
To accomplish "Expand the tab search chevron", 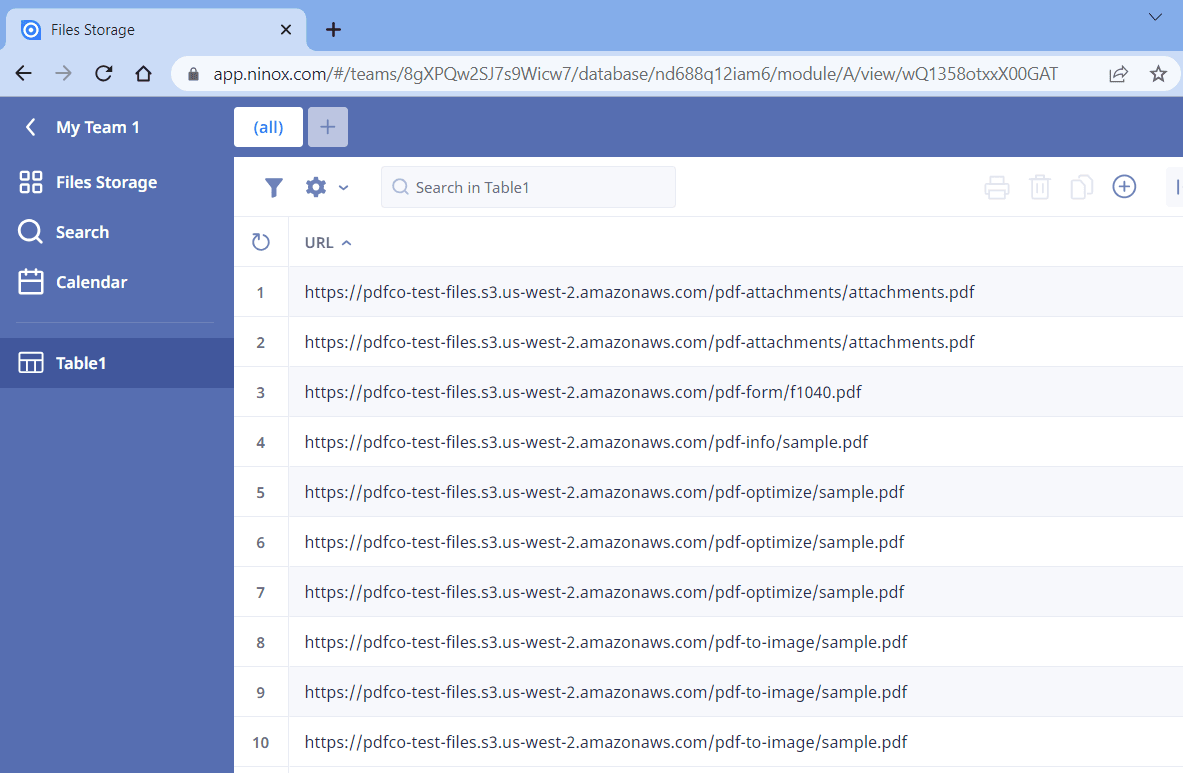I will tap(1155, 17).
